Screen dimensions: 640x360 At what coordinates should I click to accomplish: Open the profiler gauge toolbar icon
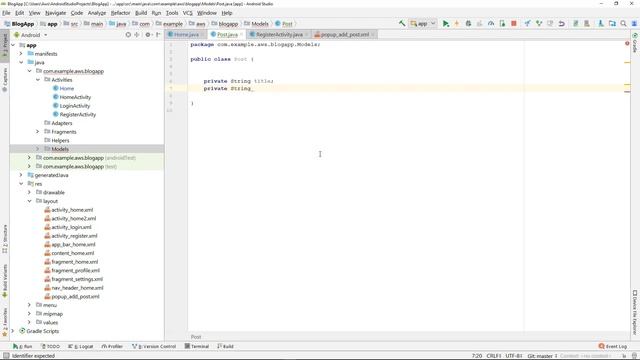click(491, 24)
